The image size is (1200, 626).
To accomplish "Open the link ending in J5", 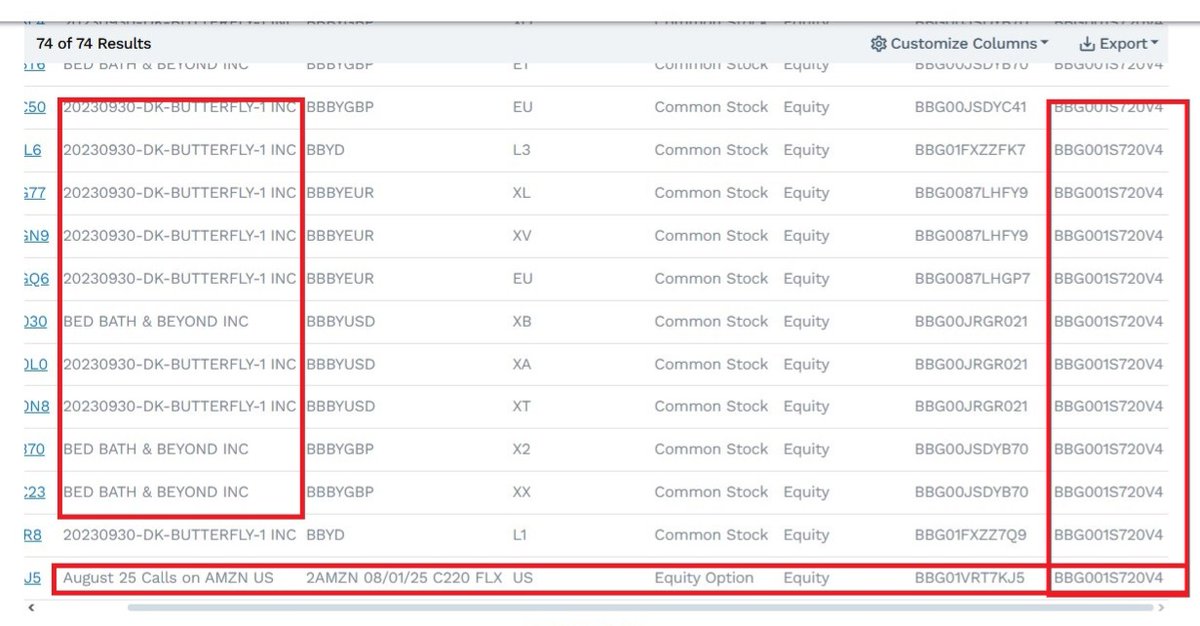I will 33,578.
